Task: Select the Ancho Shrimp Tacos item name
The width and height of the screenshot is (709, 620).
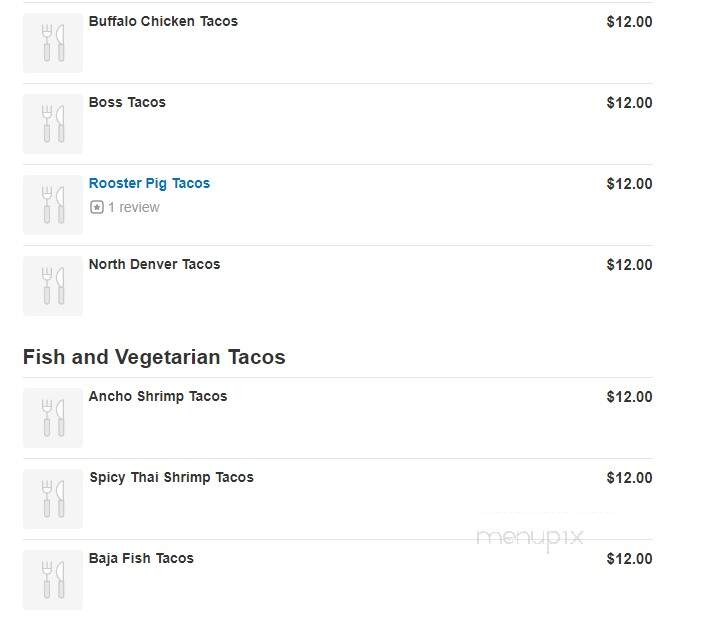Action: pos(158,396)
